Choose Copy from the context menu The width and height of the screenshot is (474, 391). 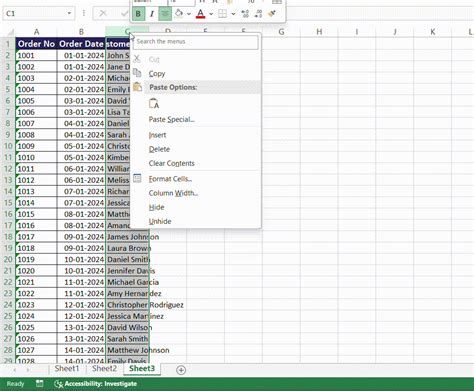pyautogui.click(x=157, y=74)
